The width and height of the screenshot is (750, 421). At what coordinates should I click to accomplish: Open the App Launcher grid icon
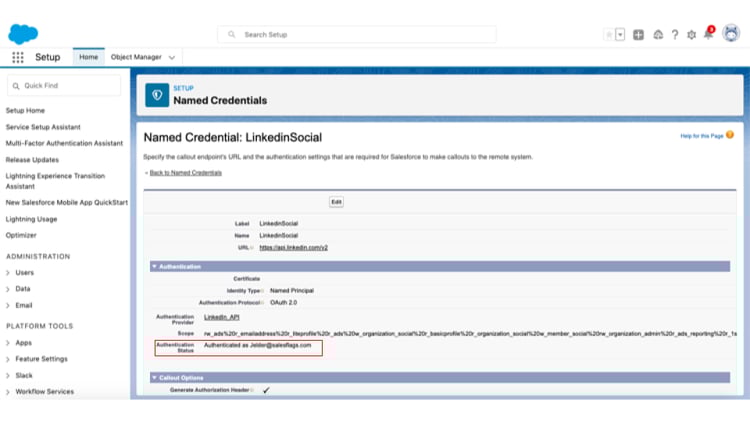coord(18,57)
